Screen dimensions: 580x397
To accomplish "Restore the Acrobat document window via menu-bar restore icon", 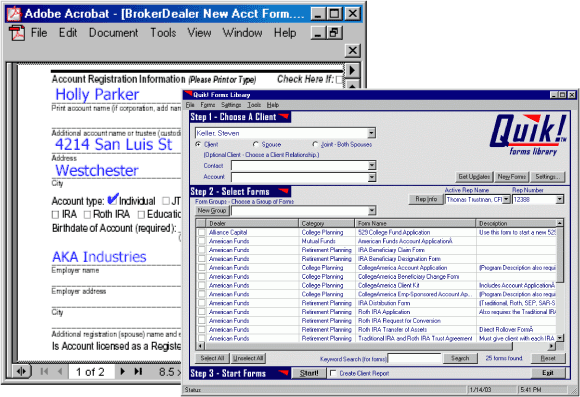I will 334,33.
